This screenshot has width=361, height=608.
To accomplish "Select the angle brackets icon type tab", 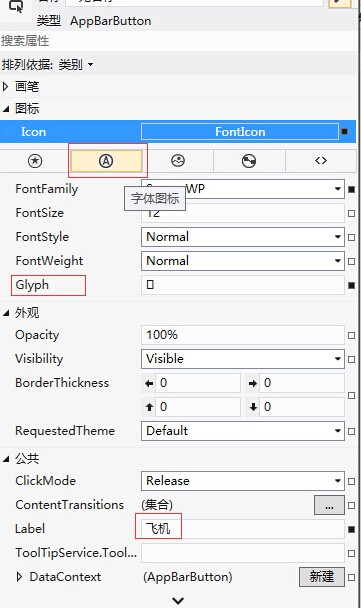I will point(321,161).
